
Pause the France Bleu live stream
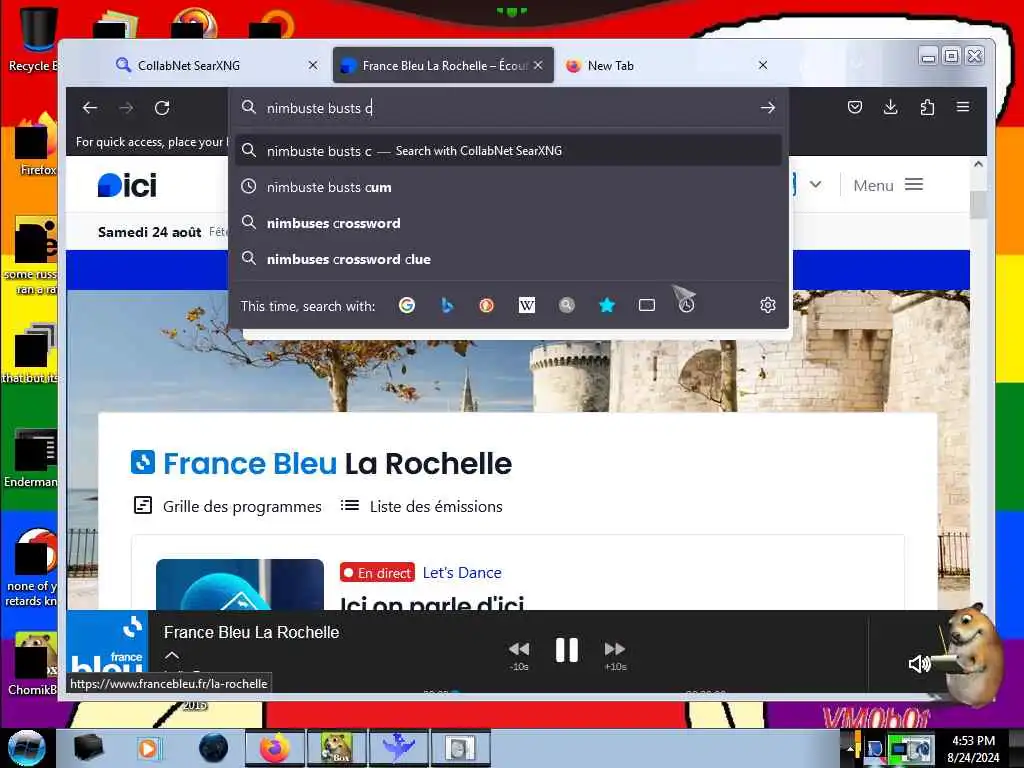tap(566, 650)
